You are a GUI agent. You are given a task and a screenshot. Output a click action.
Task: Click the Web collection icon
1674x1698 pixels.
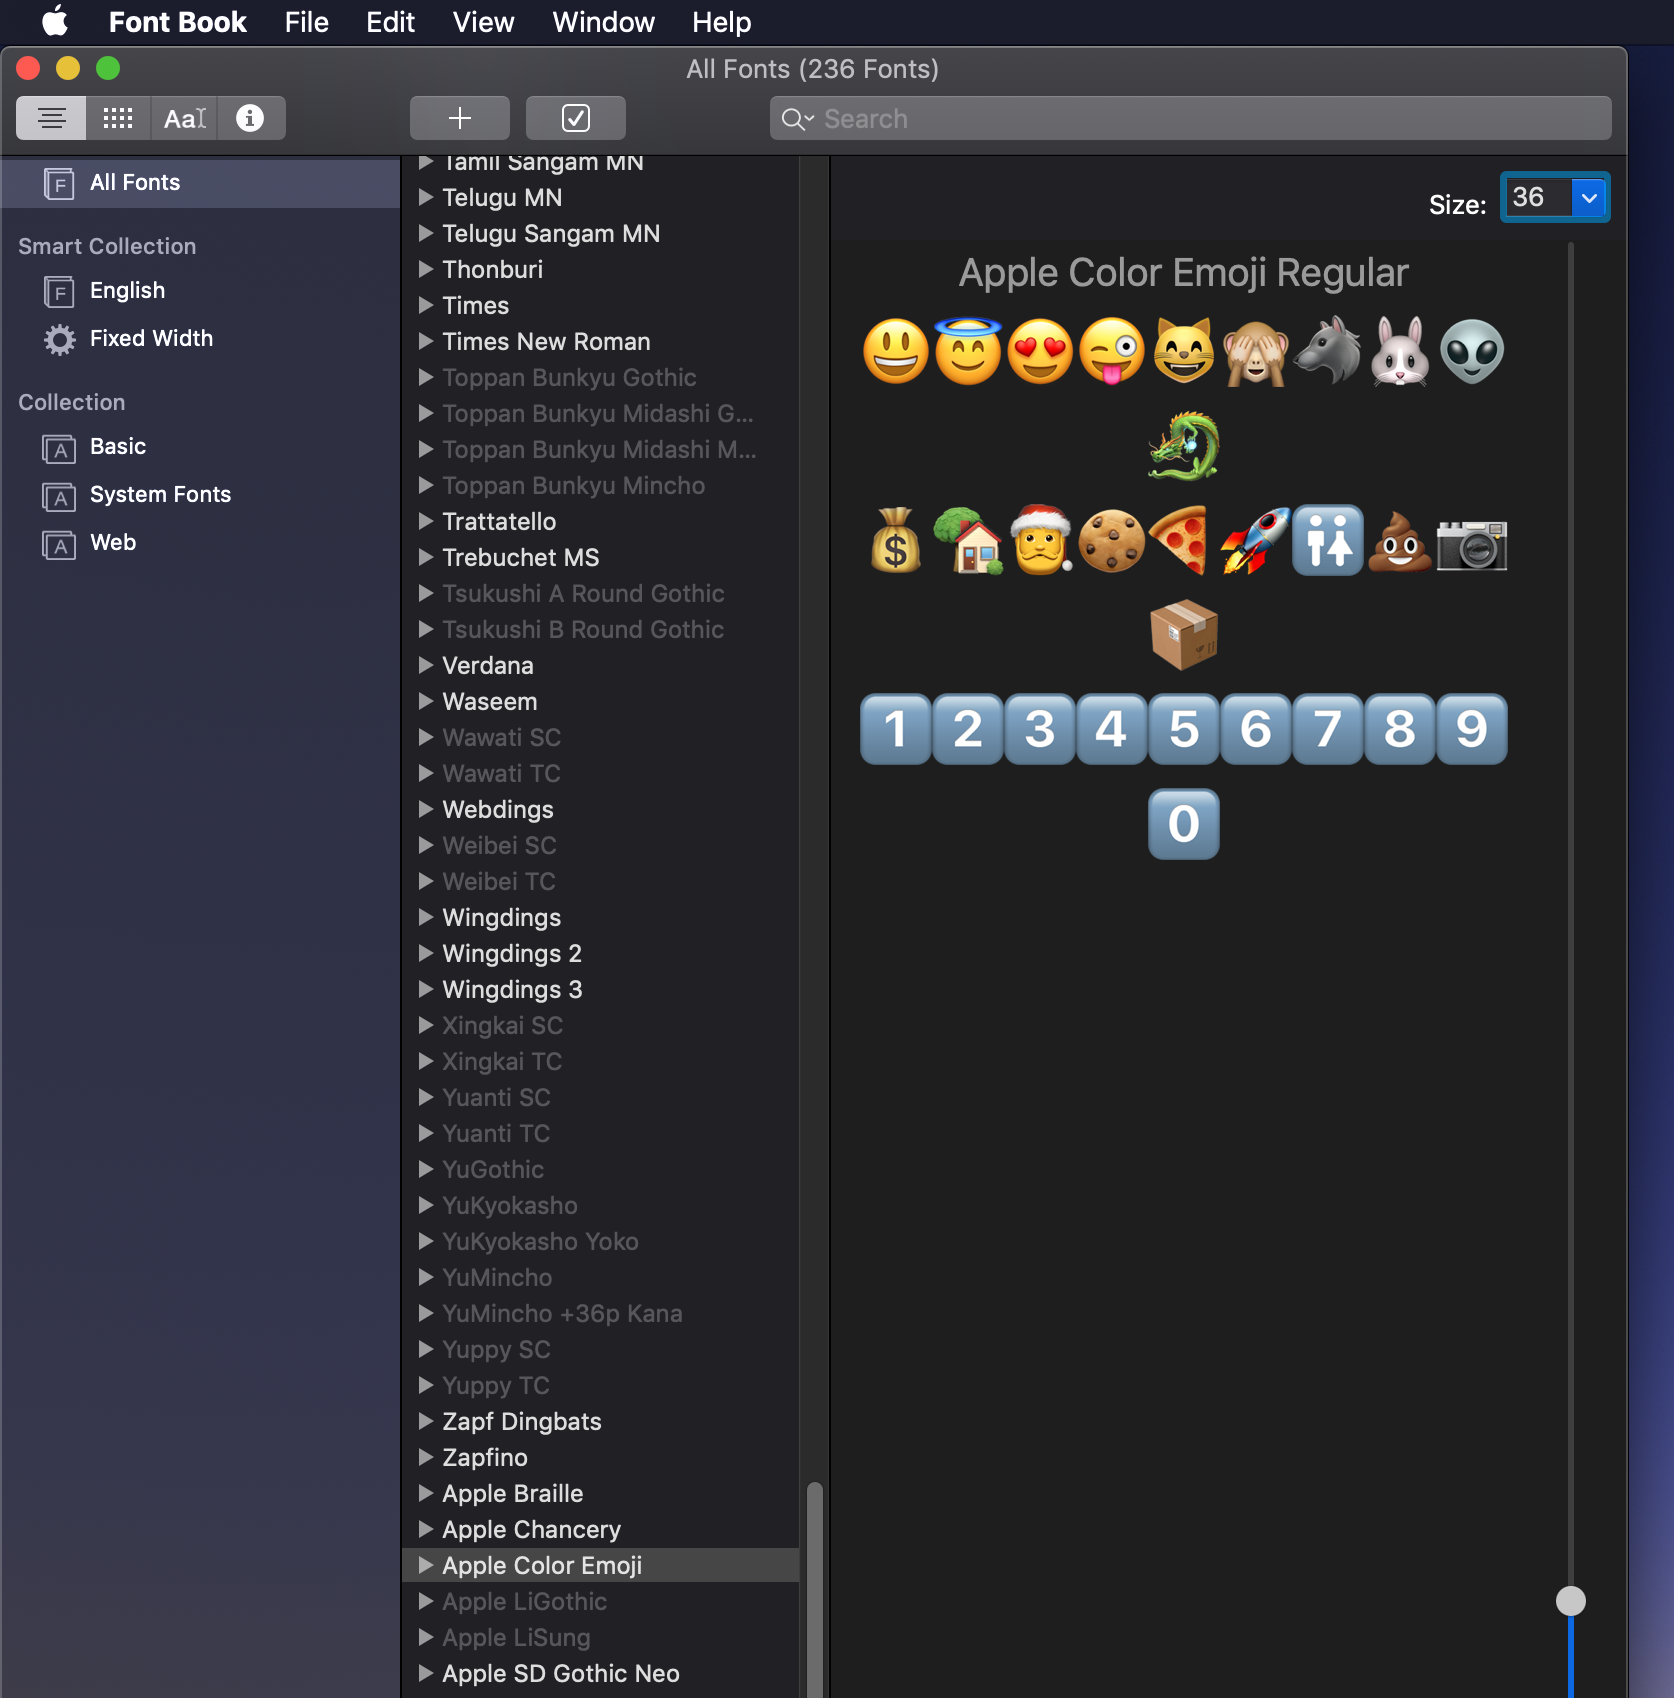(59, 544)
